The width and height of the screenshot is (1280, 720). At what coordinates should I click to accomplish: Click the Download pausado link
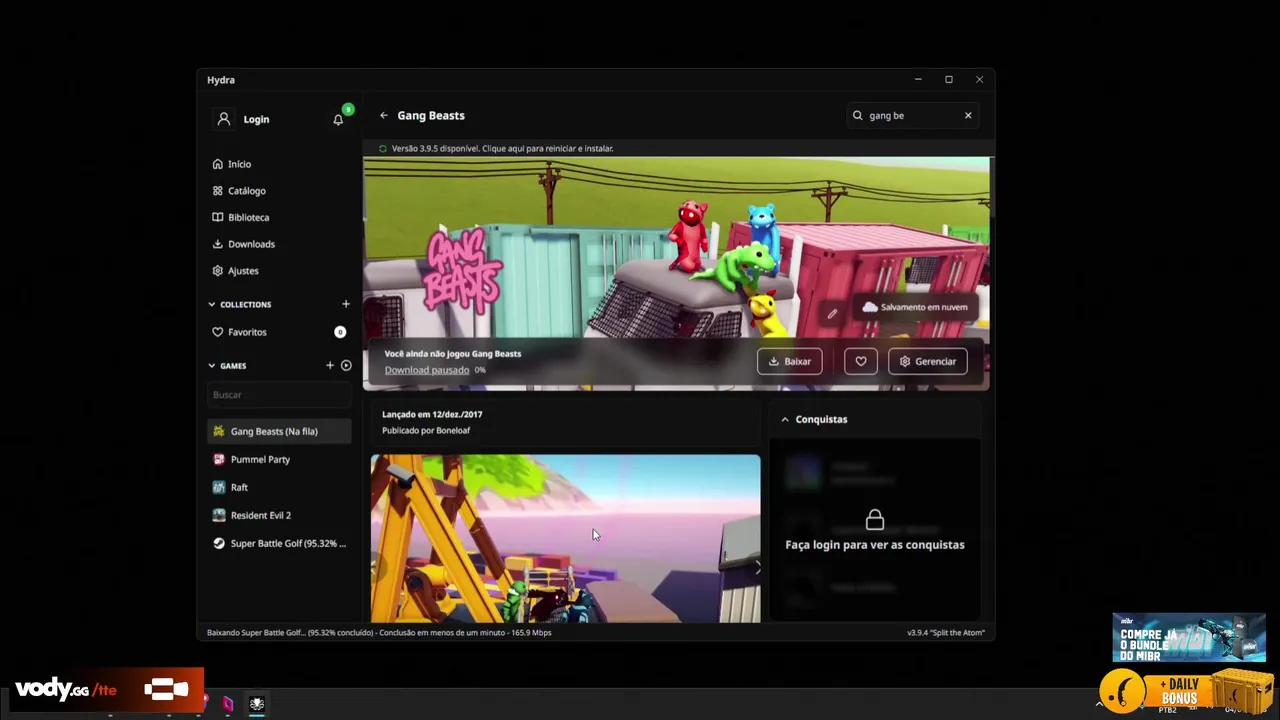tap(426, 370)
